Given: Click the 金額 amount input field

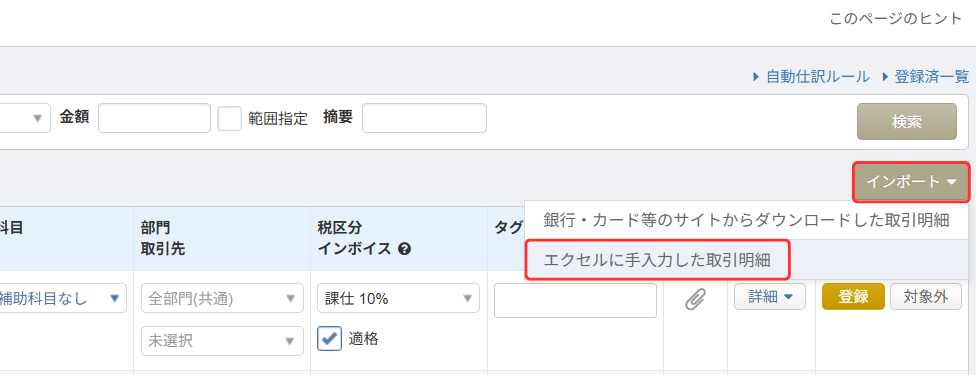Looking at the screenshot, I should pos(154,118).
